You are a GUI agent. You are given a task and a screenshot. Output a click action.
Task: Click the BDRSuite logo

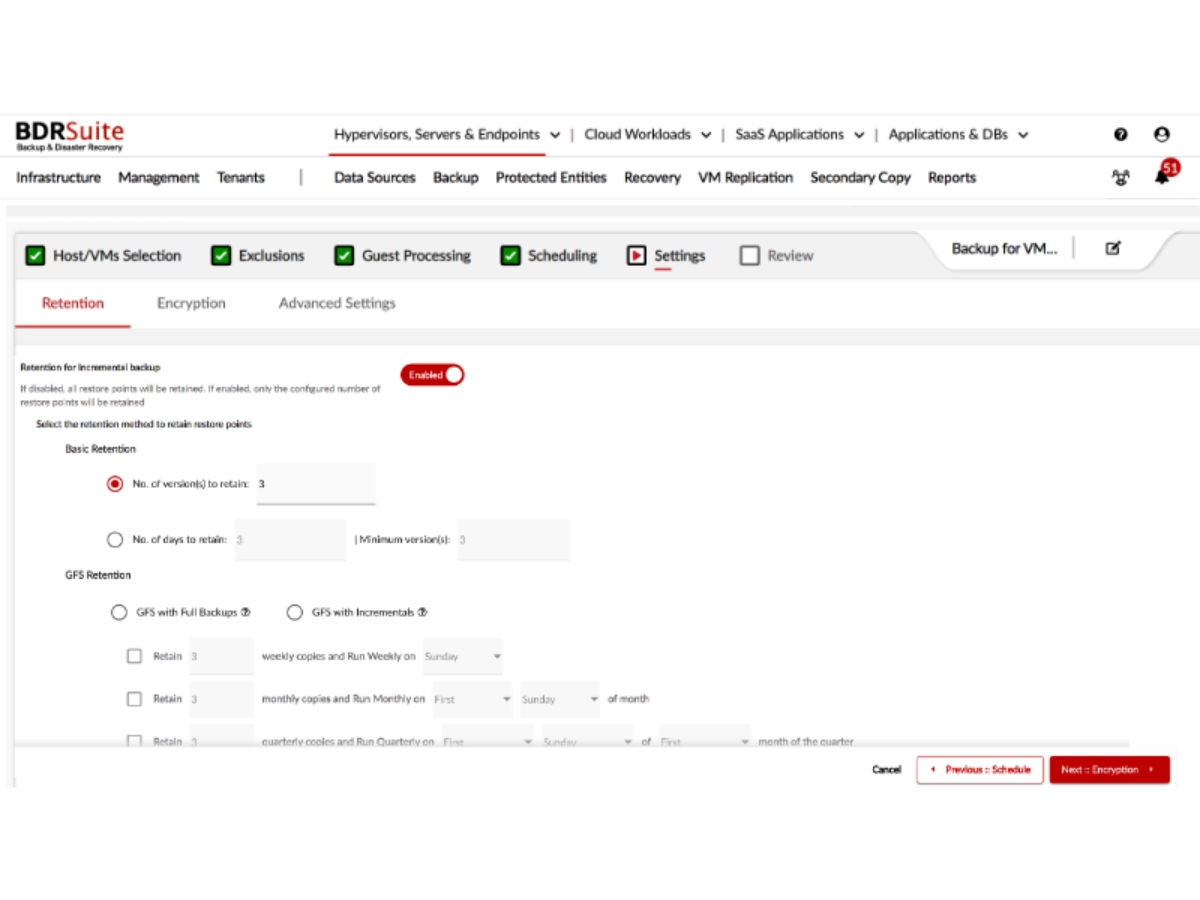pyautogui.click(x=70, y=136)
